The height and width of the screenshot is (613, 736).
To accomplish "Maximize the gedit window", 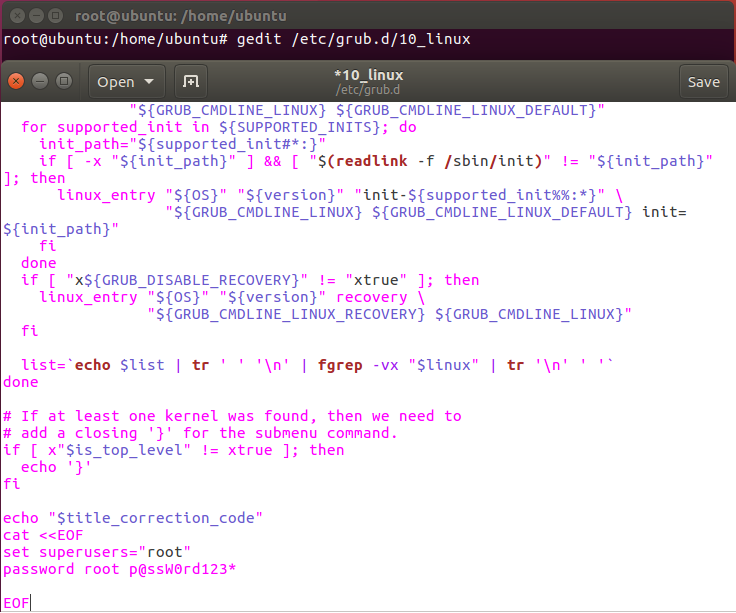I will [63, 81].
